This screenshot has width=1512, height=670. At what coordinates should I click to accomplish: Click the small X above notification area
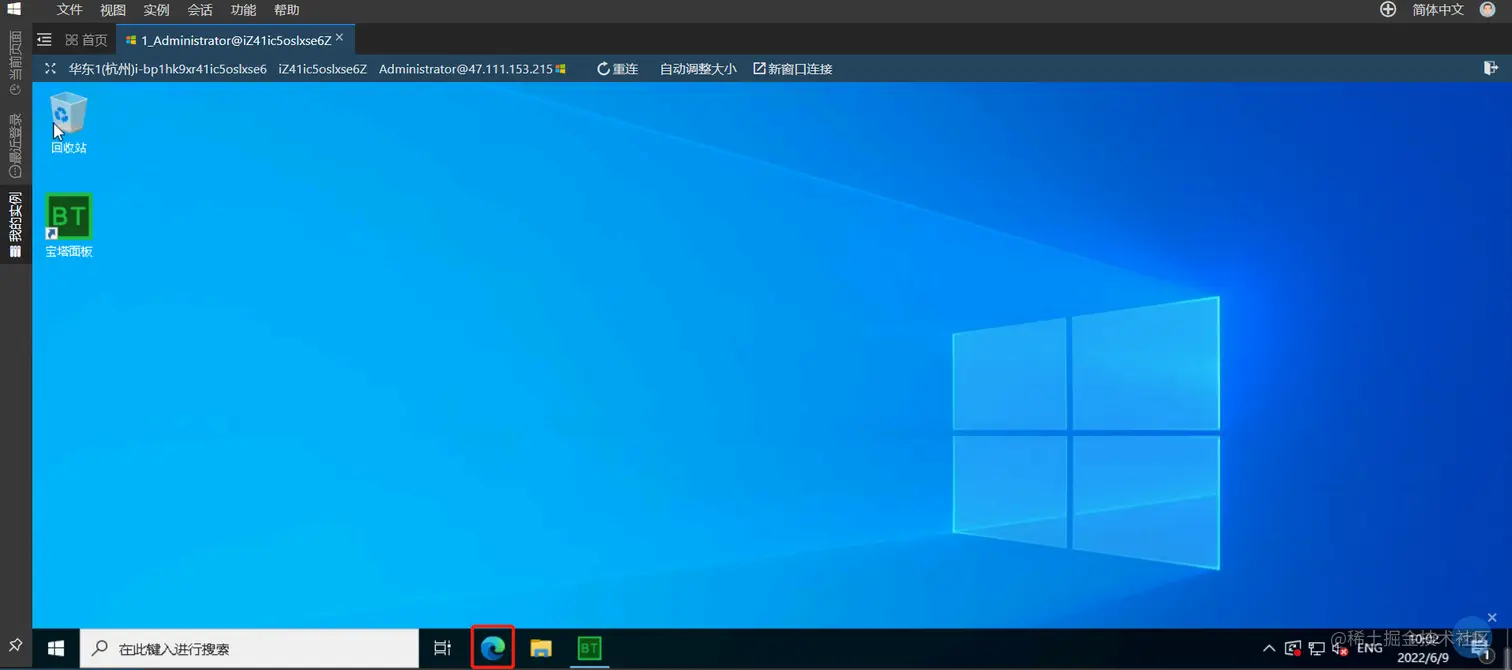pos(1492,618)
